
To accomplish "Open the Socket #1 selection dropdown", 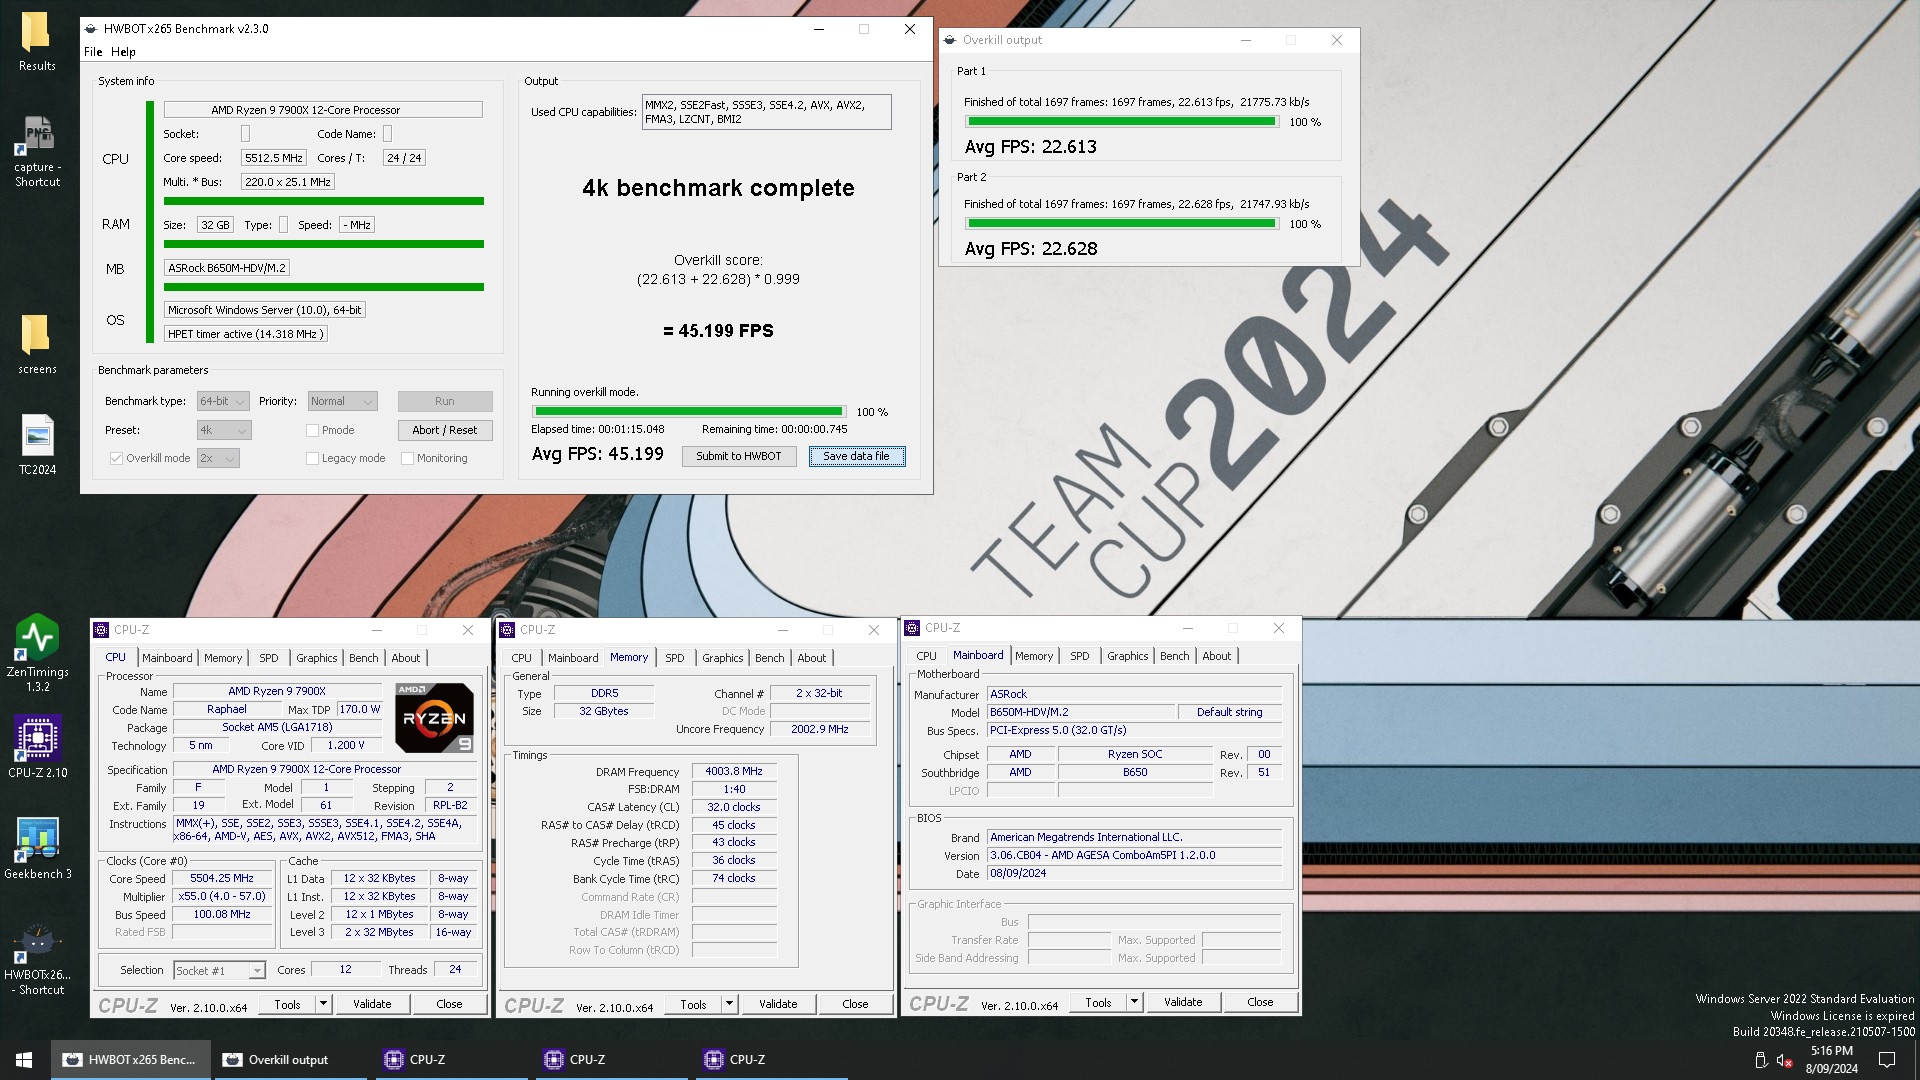I will [219, 970].
